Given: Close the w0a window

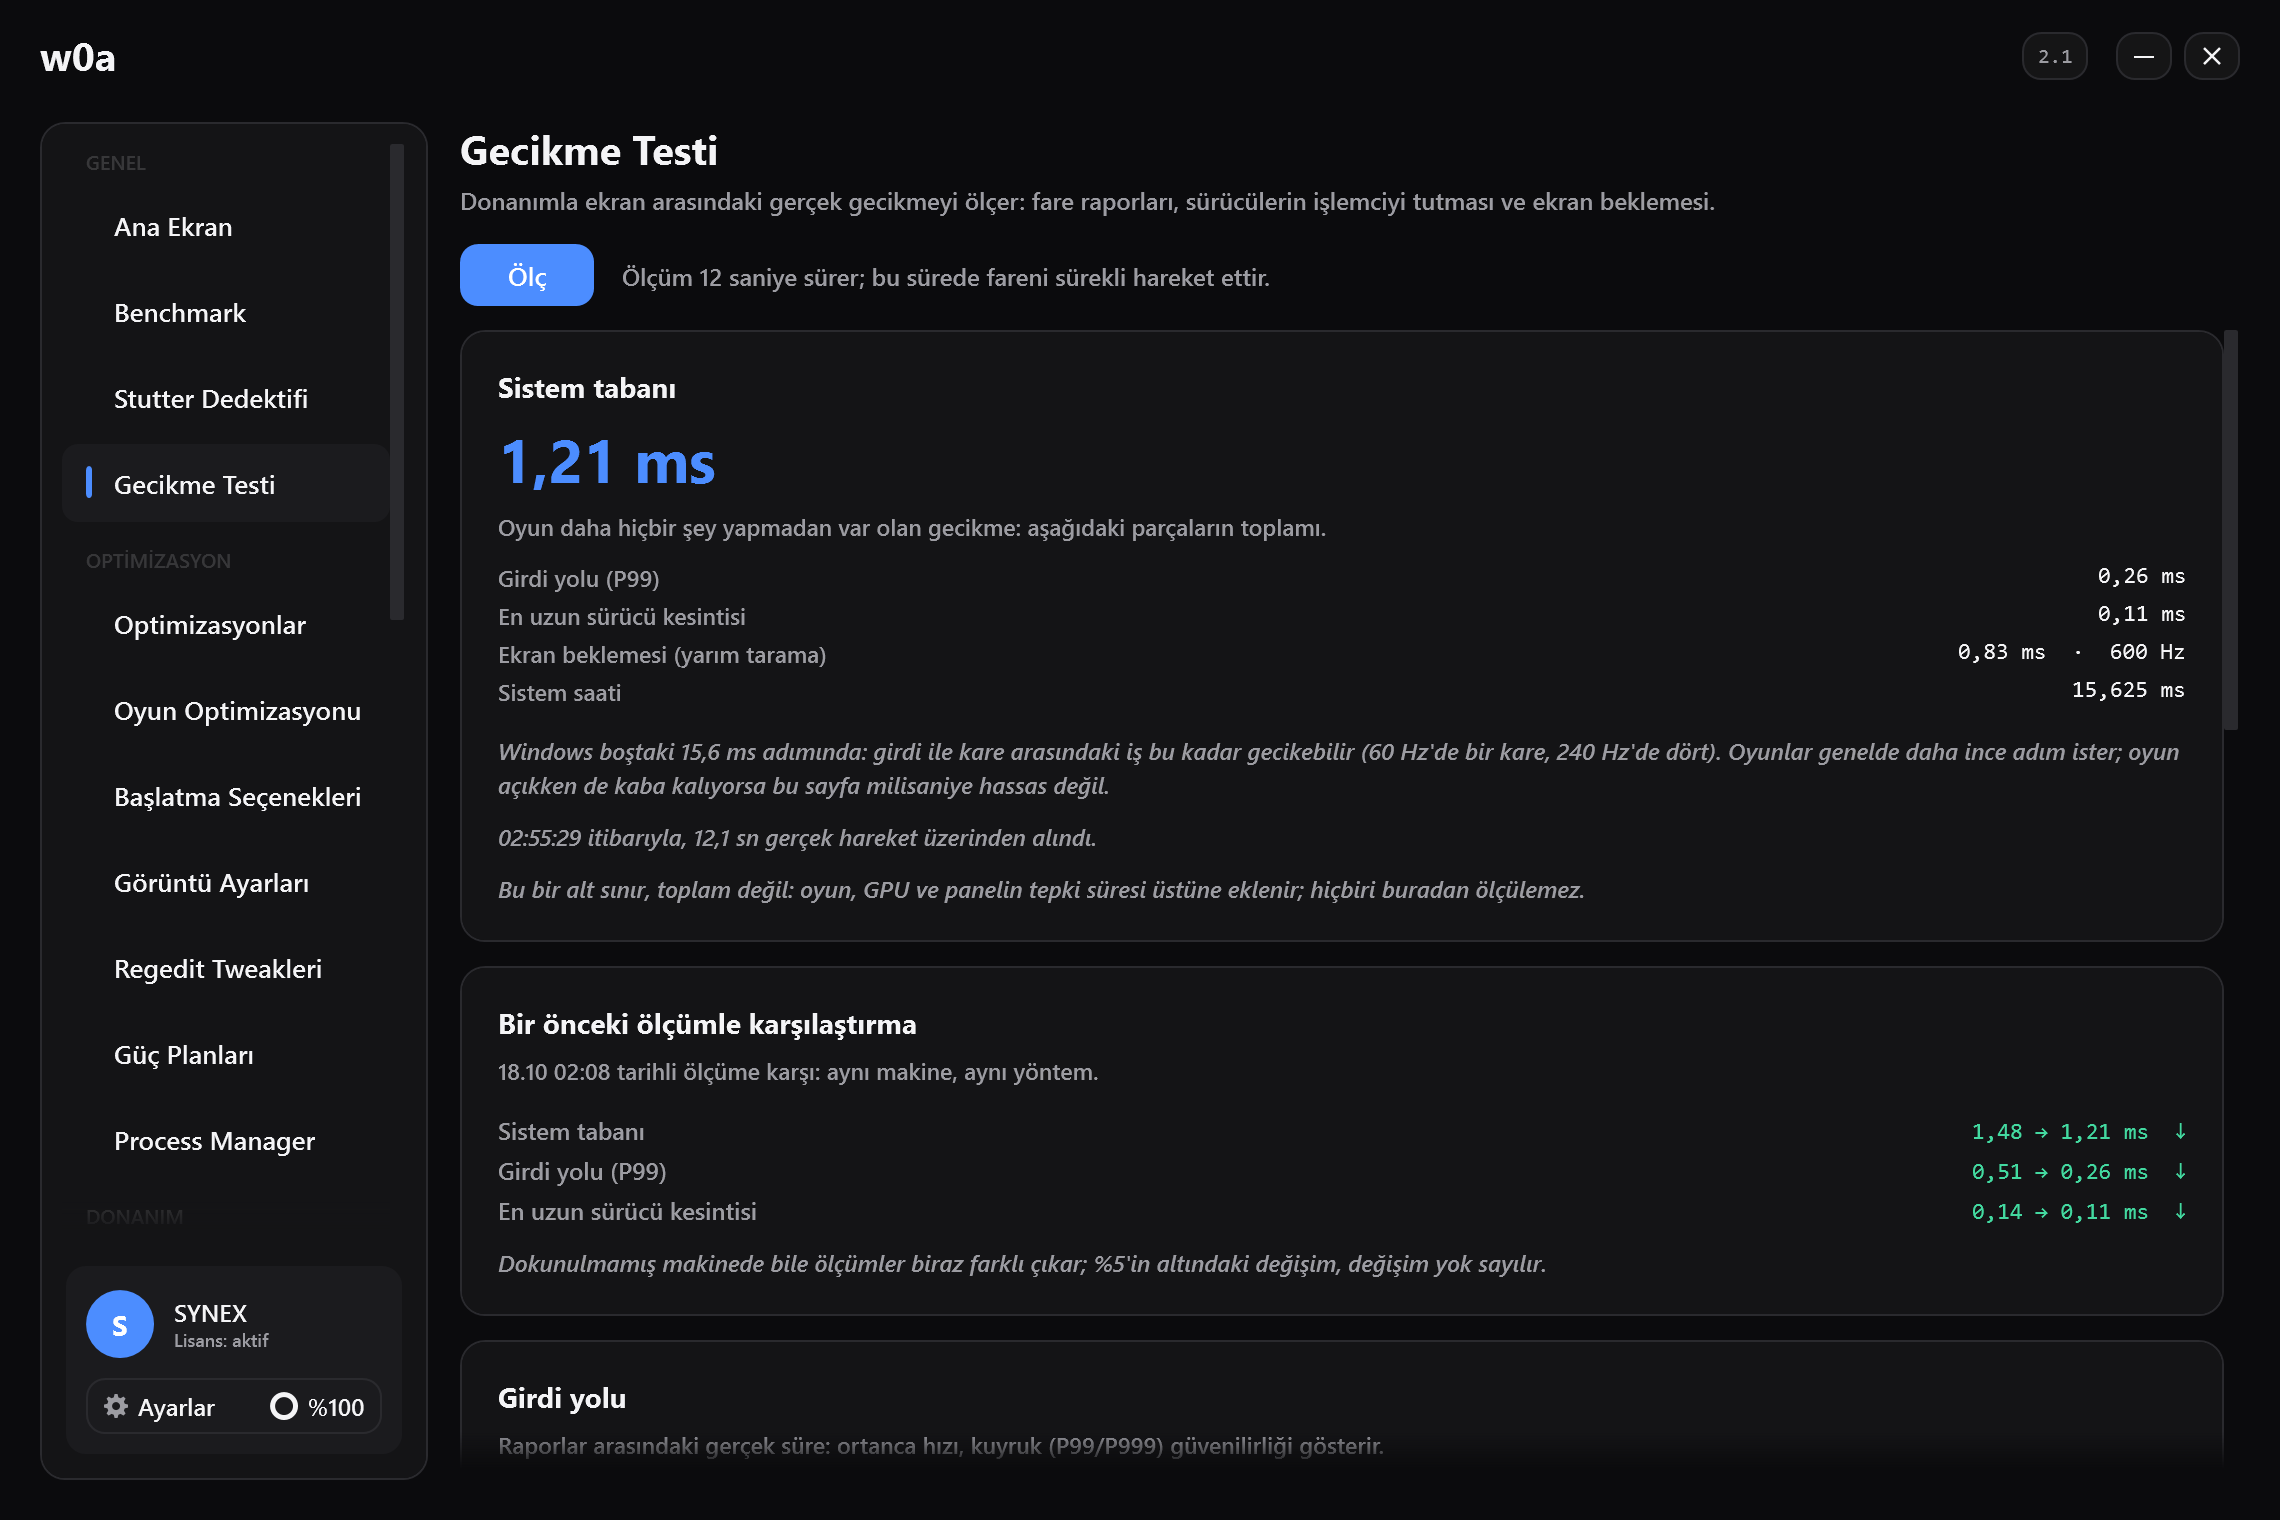Looking at the screenshot, I should 2211,56.
